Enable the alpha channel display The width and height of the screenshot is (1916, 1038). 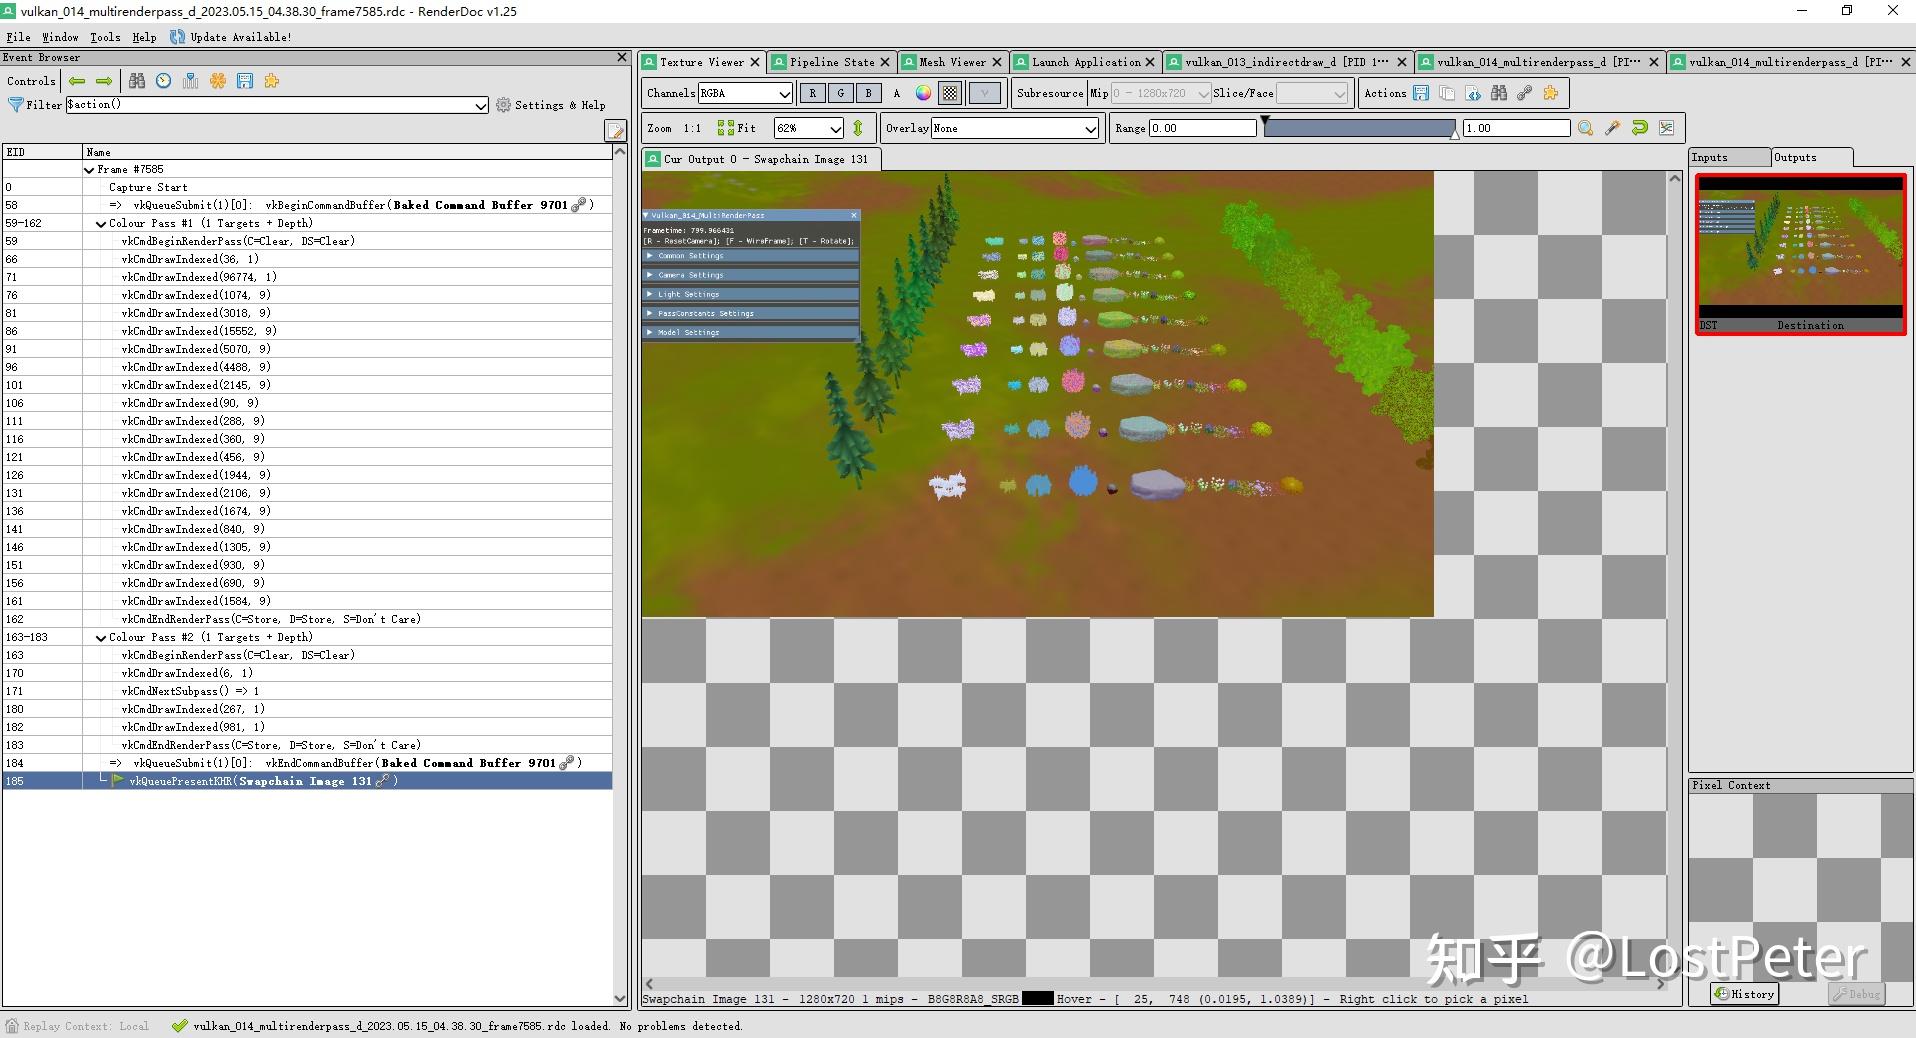coord(896,93)
